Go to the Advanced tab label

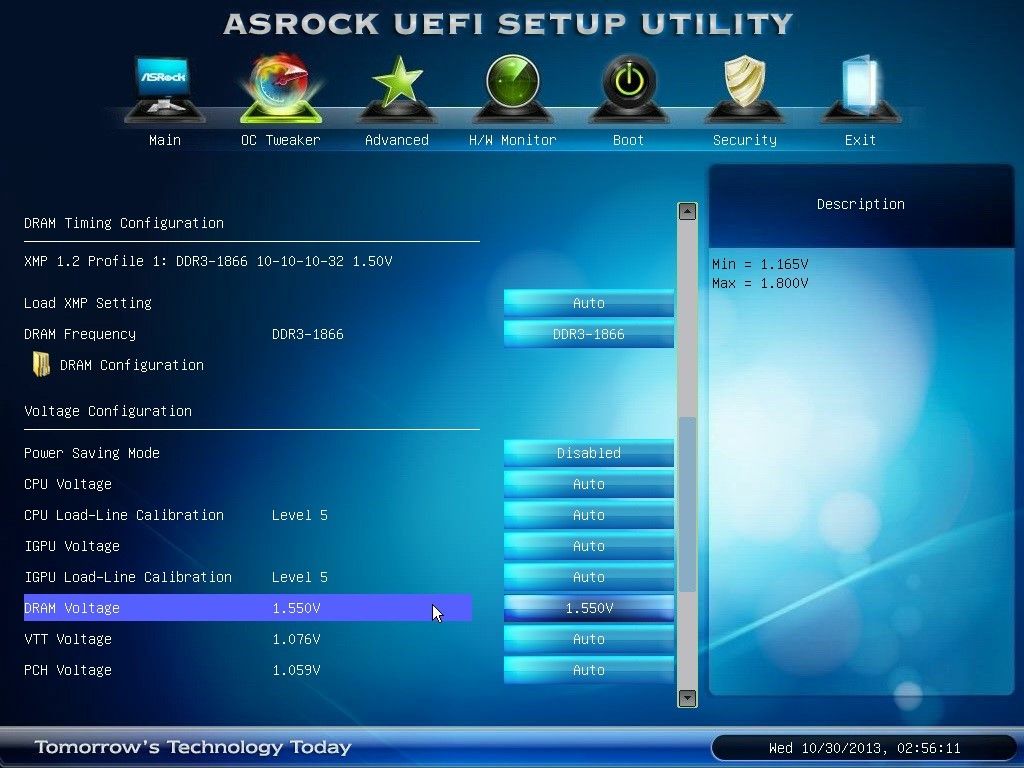click(397, 140)
